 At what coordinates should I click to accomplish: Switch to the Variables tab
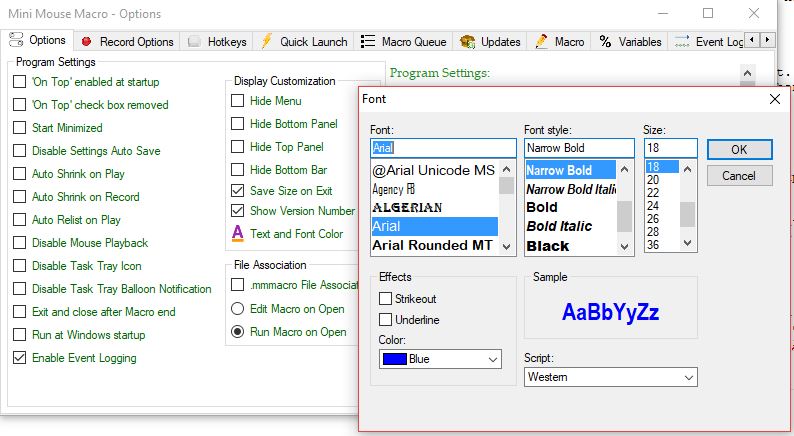630,42
